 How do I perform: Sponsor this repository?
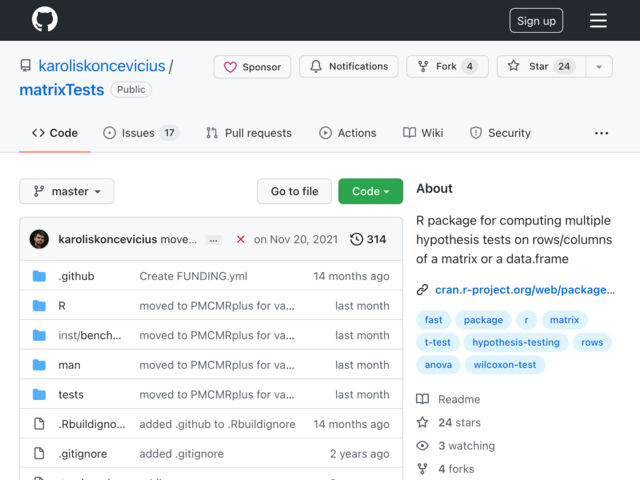click(x=252, y=67)
